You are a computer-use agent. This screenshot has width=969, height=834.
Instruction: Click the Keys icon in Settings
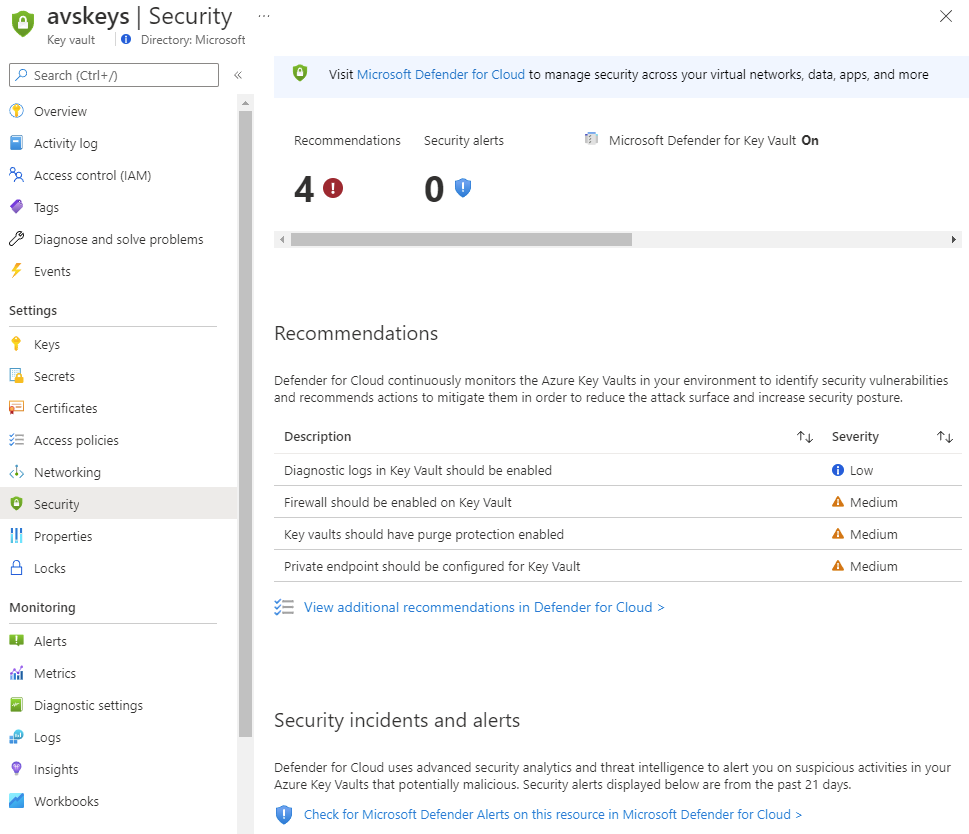(16, 344)
